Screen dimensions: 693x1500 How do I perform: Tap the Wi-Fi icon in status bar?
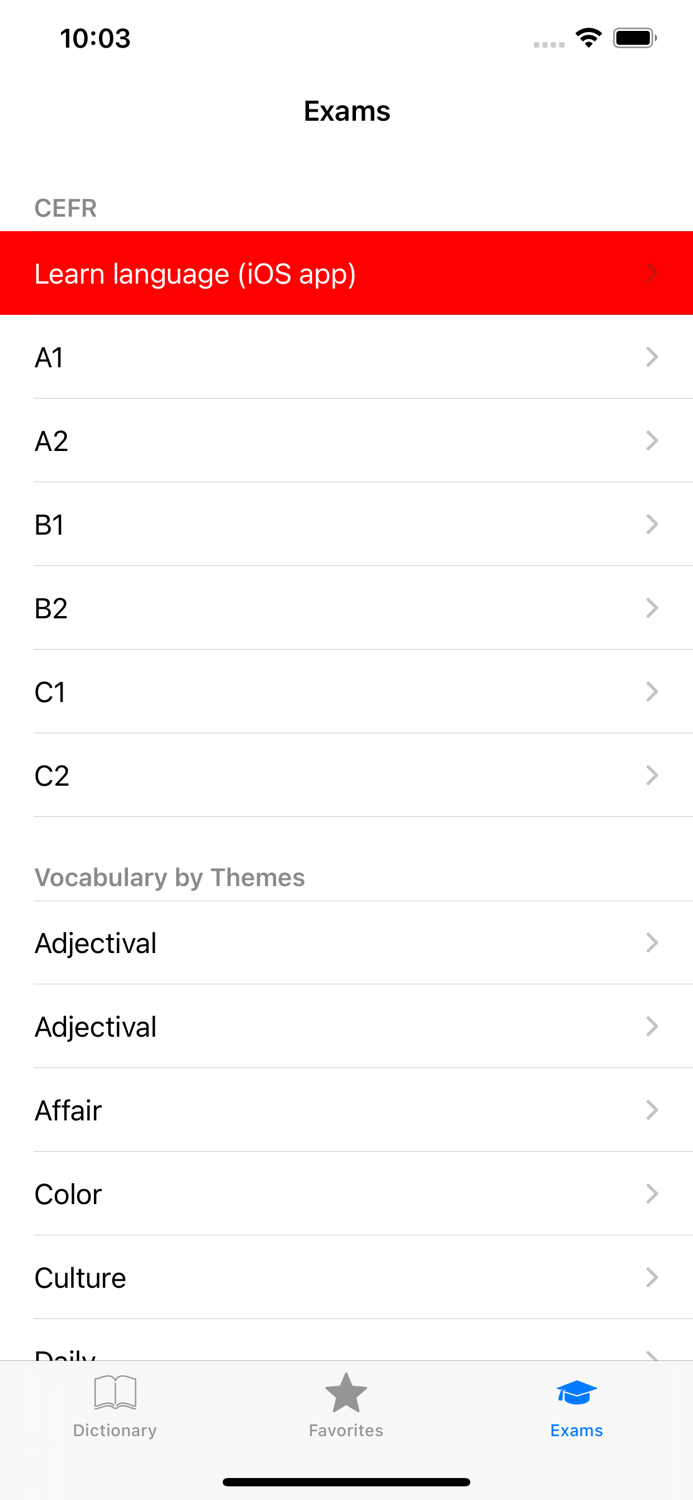pos(588,37)
